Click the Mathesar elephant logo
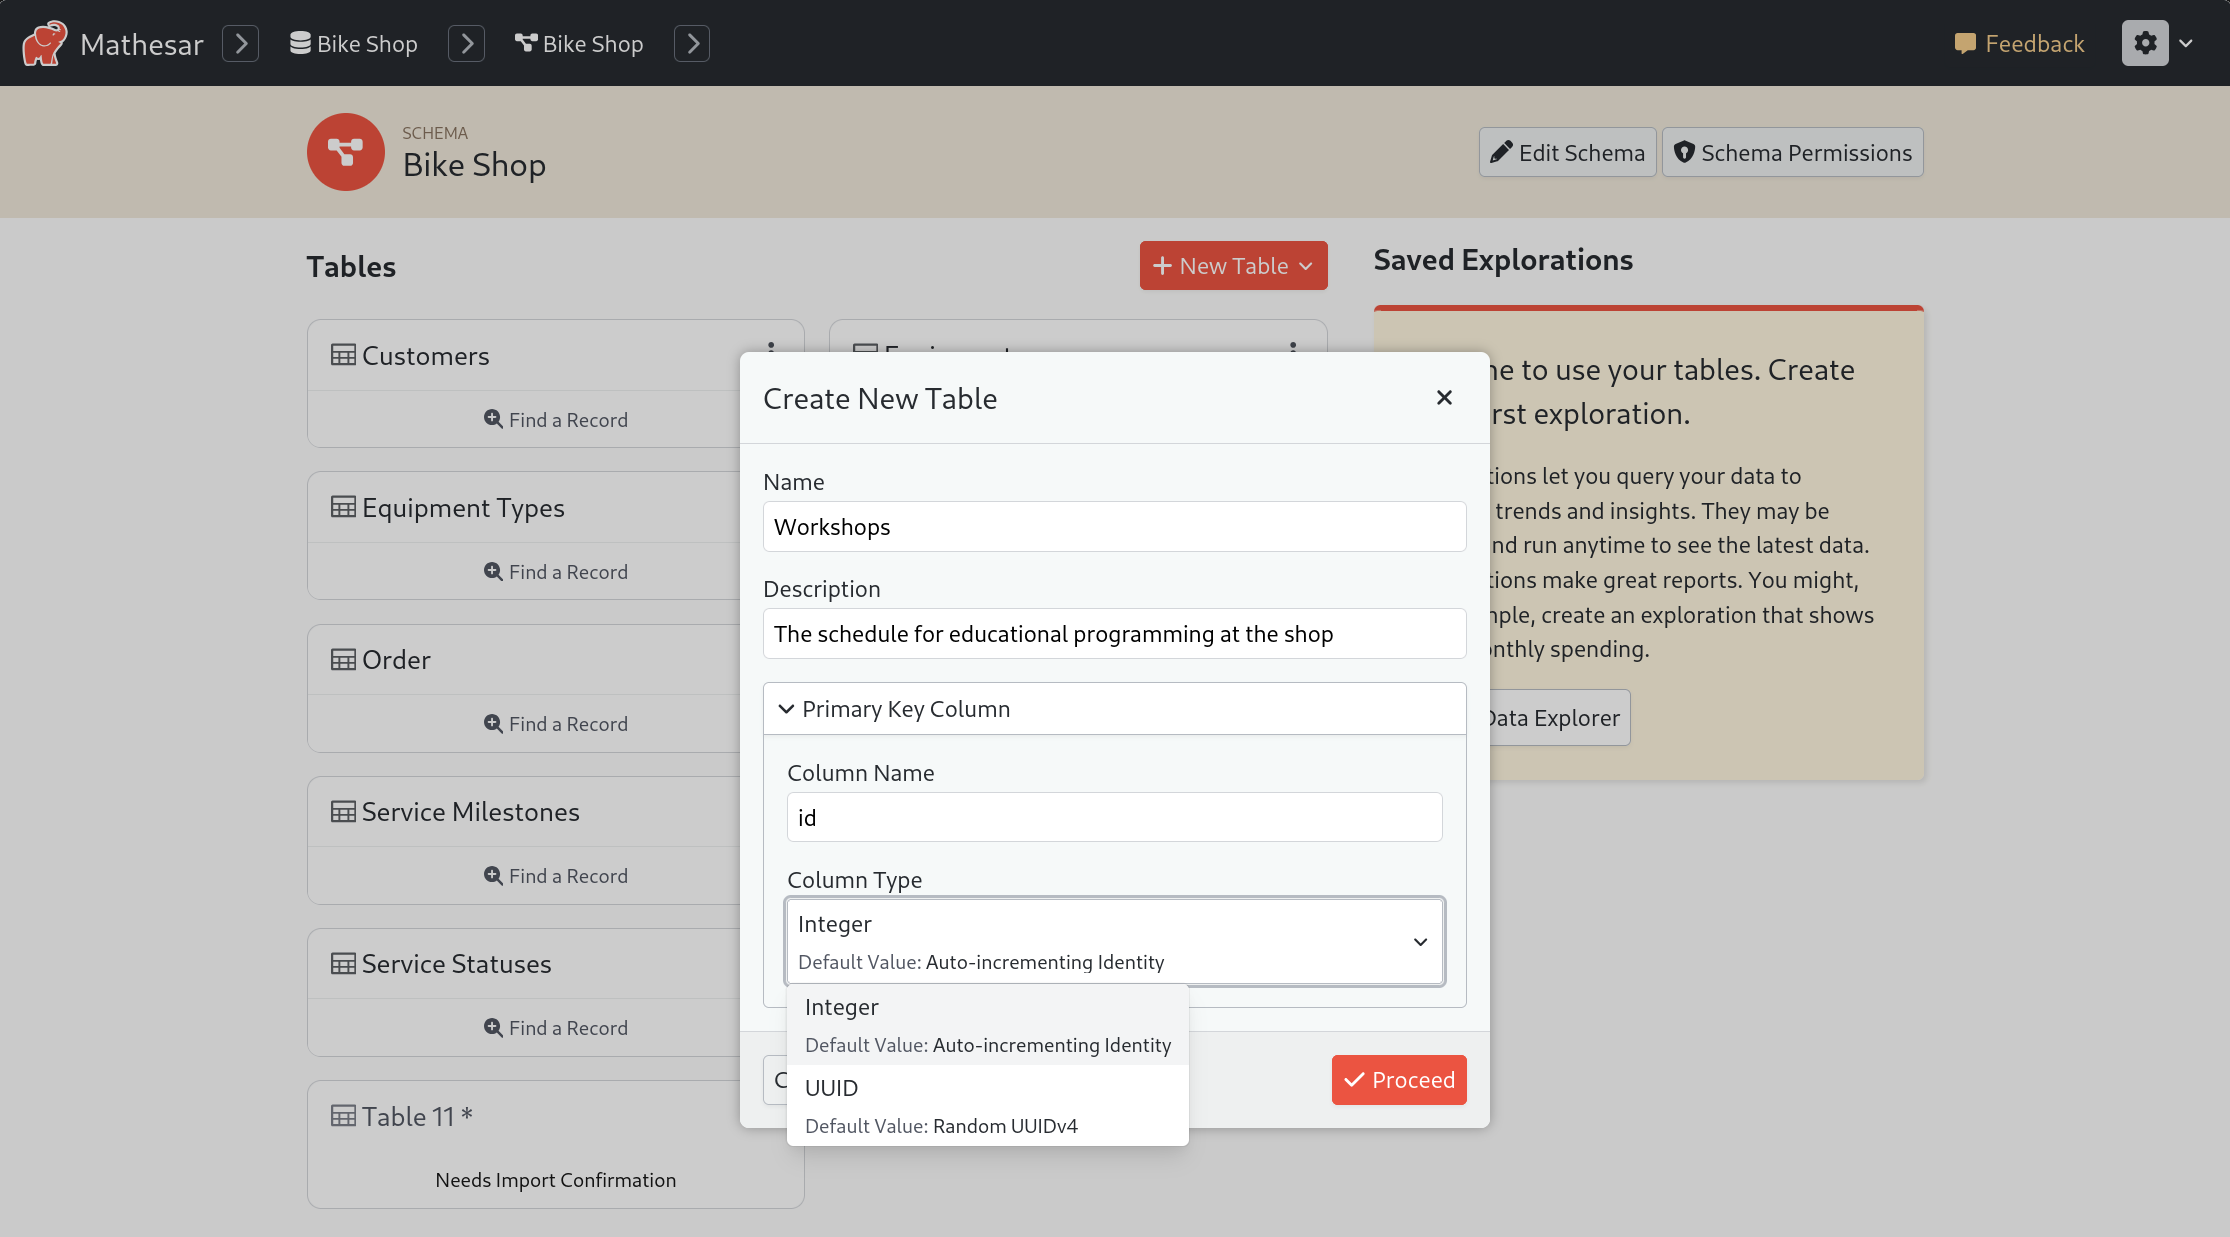Image resolution: width=2230 pixels, height=1237 pixels. pos(44,42)
